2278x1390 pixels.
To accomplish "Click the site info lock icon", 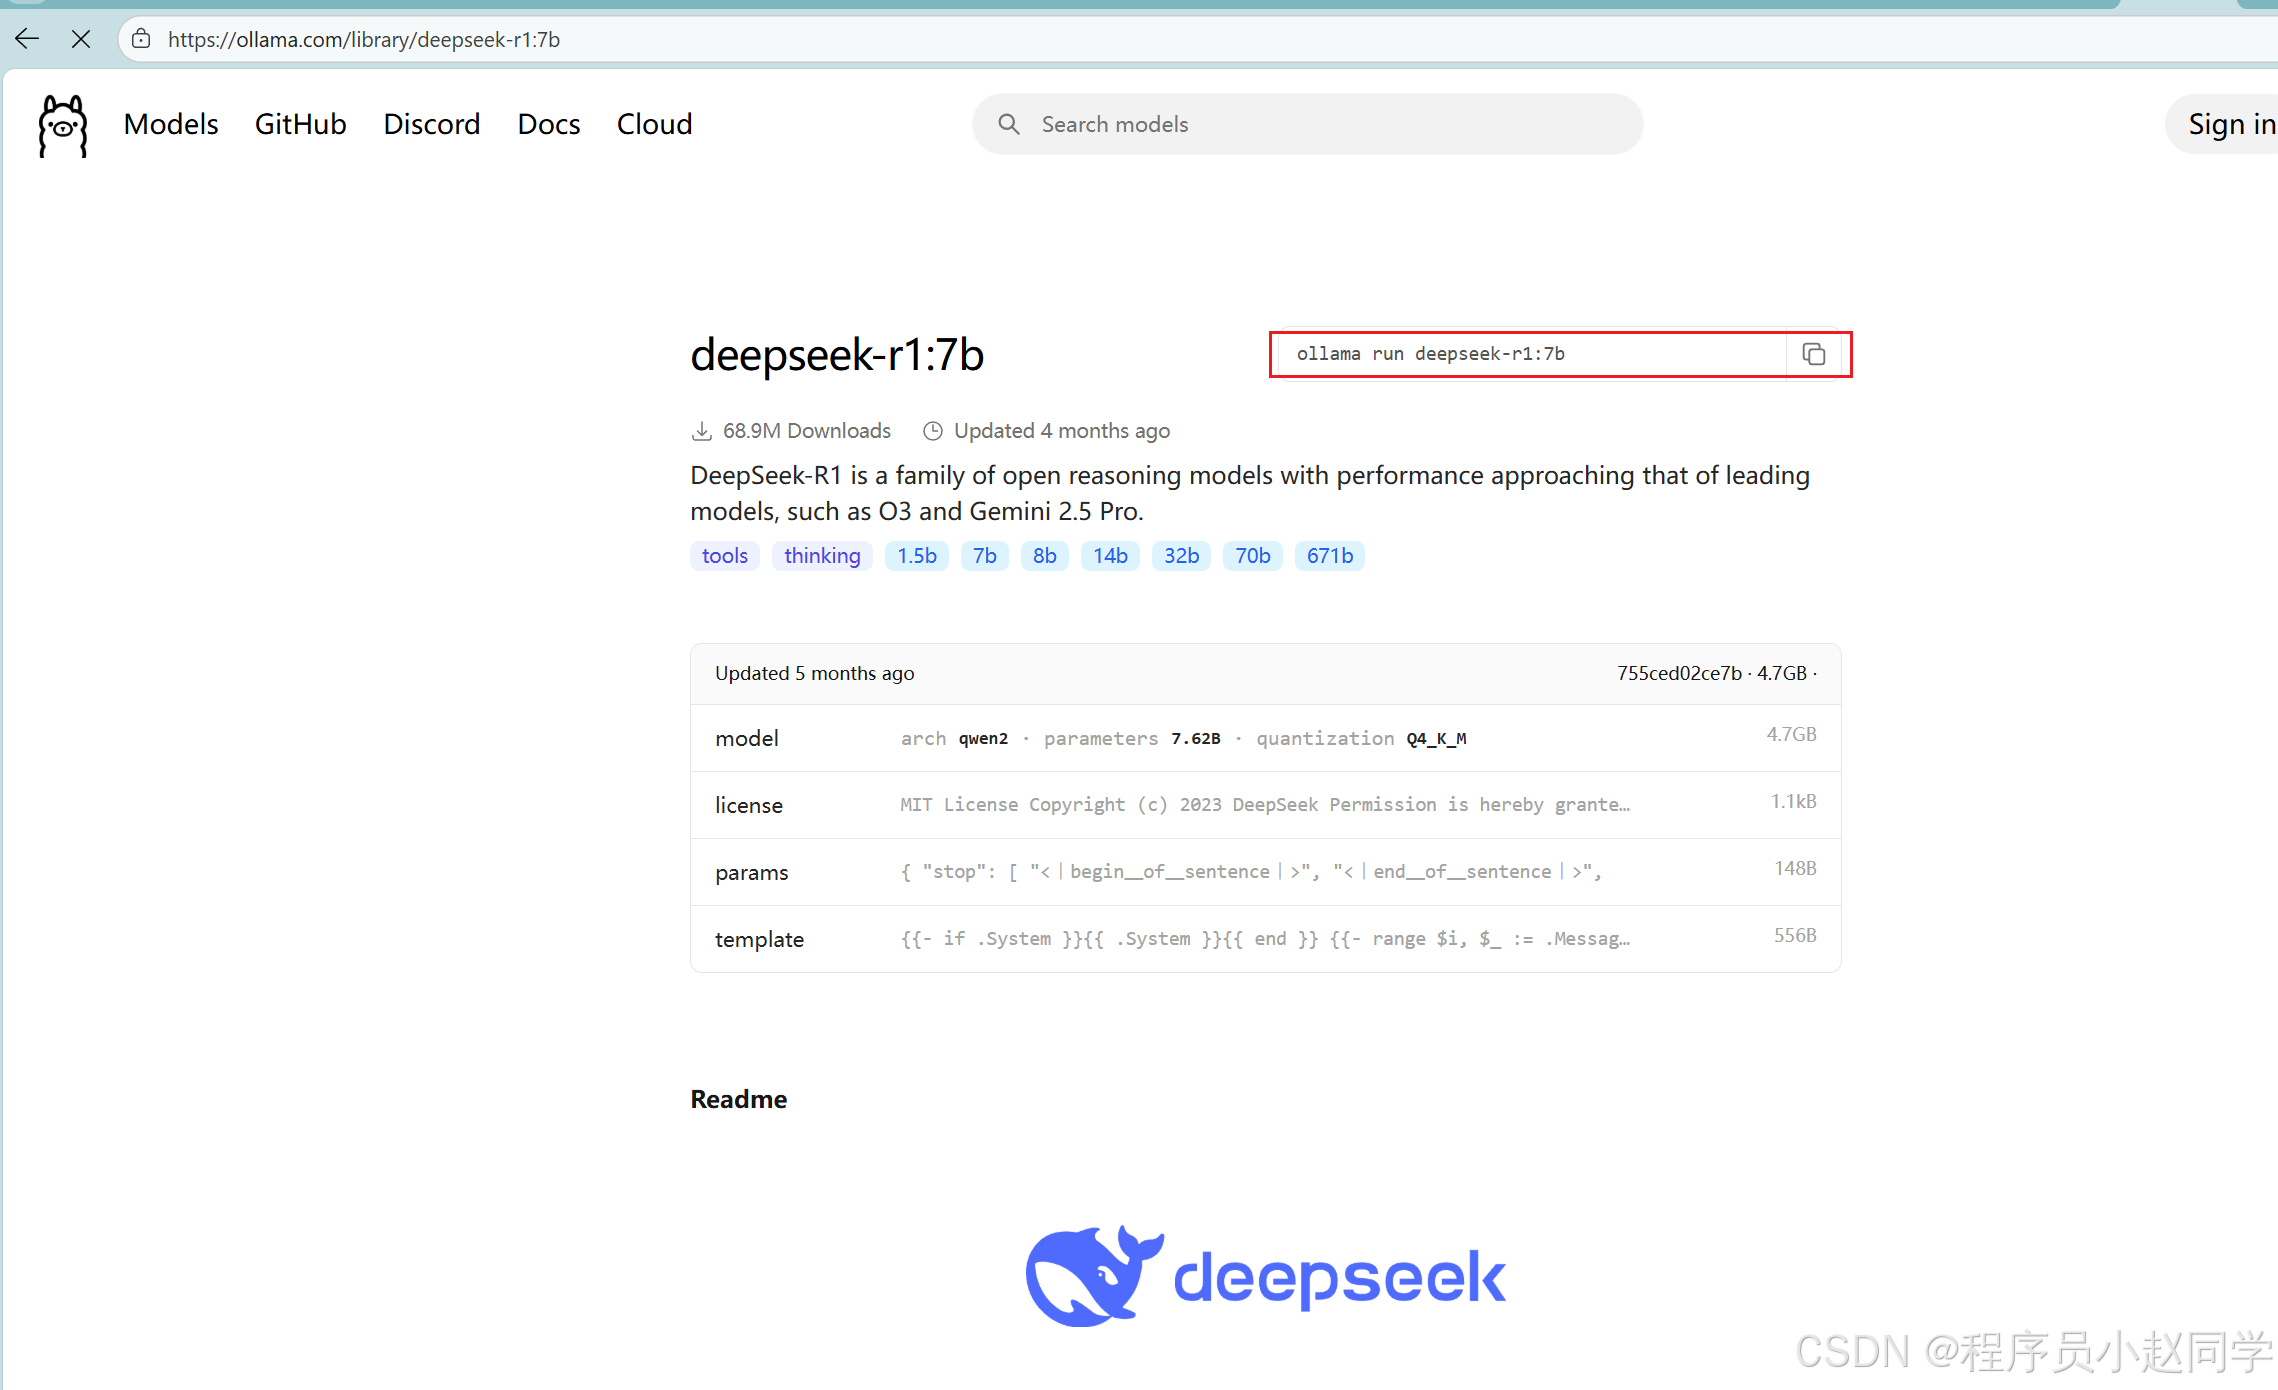I will 141,39.
